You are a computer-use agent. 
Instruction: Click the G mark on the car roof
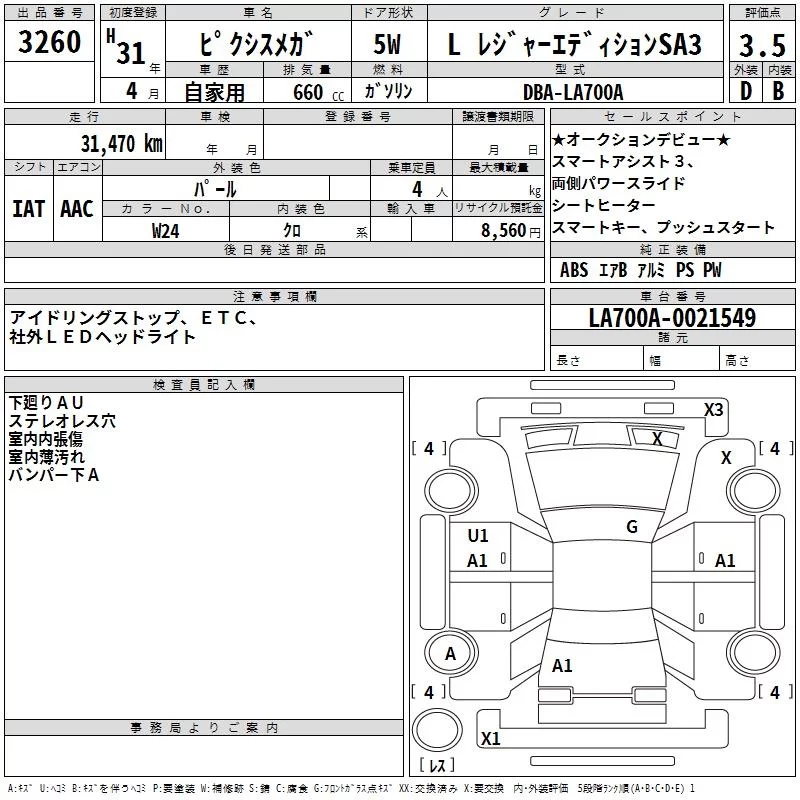click(x=632, y=527)
